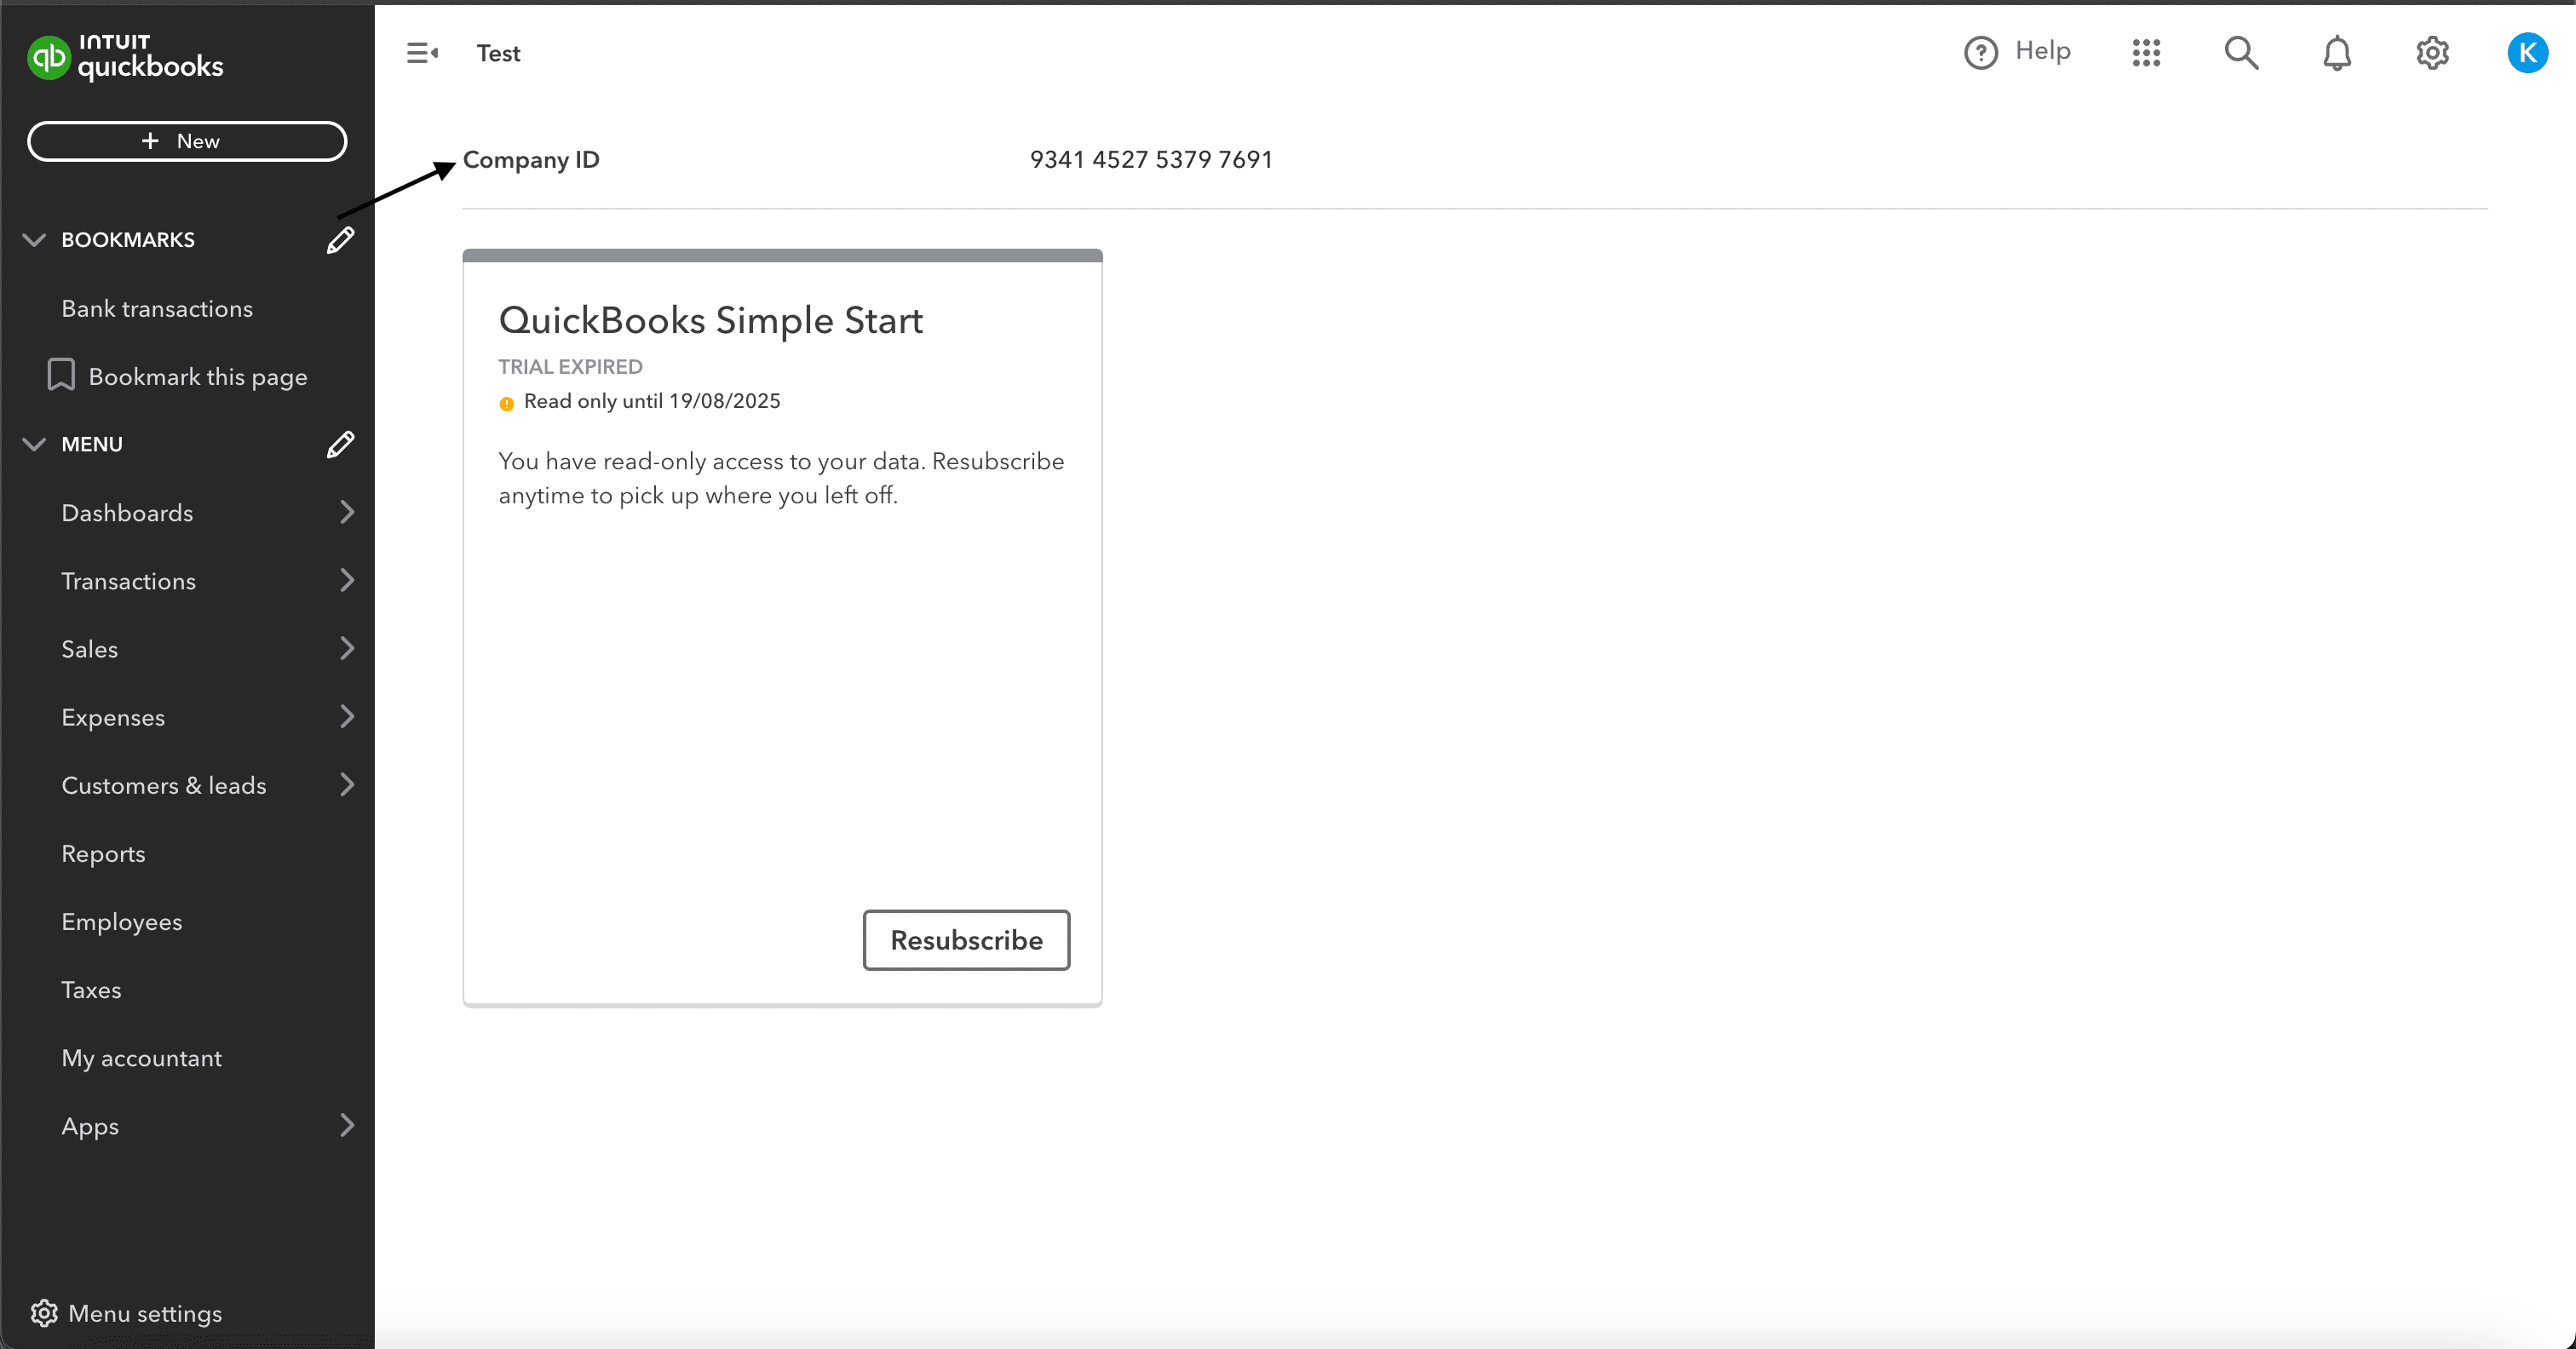Open the K profile avatar
The image size is (2576, 1349).
click(2527, 53)
